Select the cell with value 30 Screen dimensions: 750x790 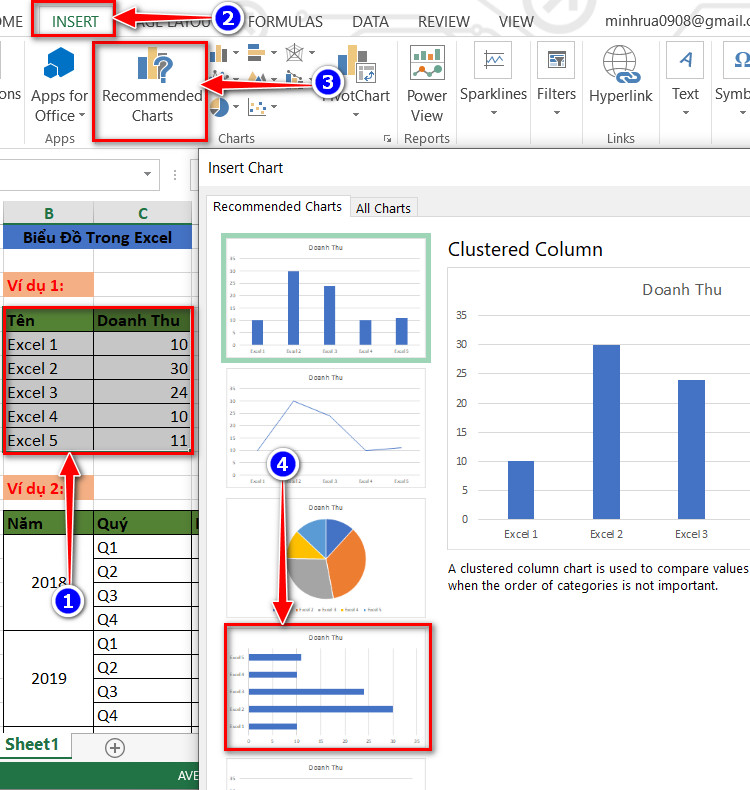pos(142,368)
